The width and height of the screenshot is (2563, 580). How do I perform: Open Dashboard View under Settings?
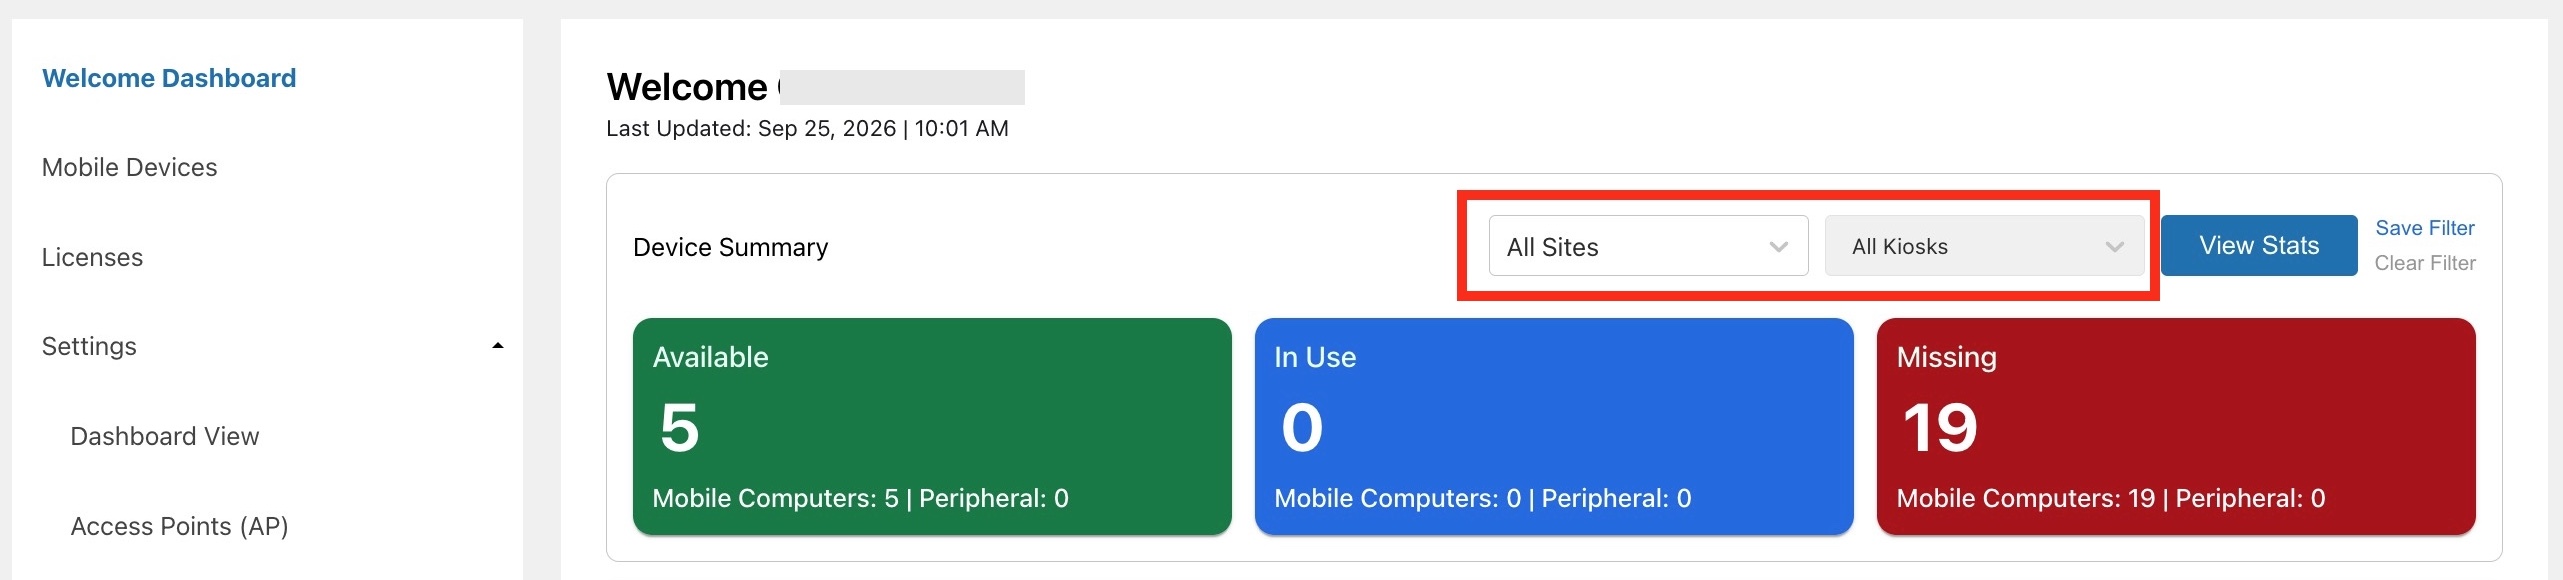coord(165,436)
